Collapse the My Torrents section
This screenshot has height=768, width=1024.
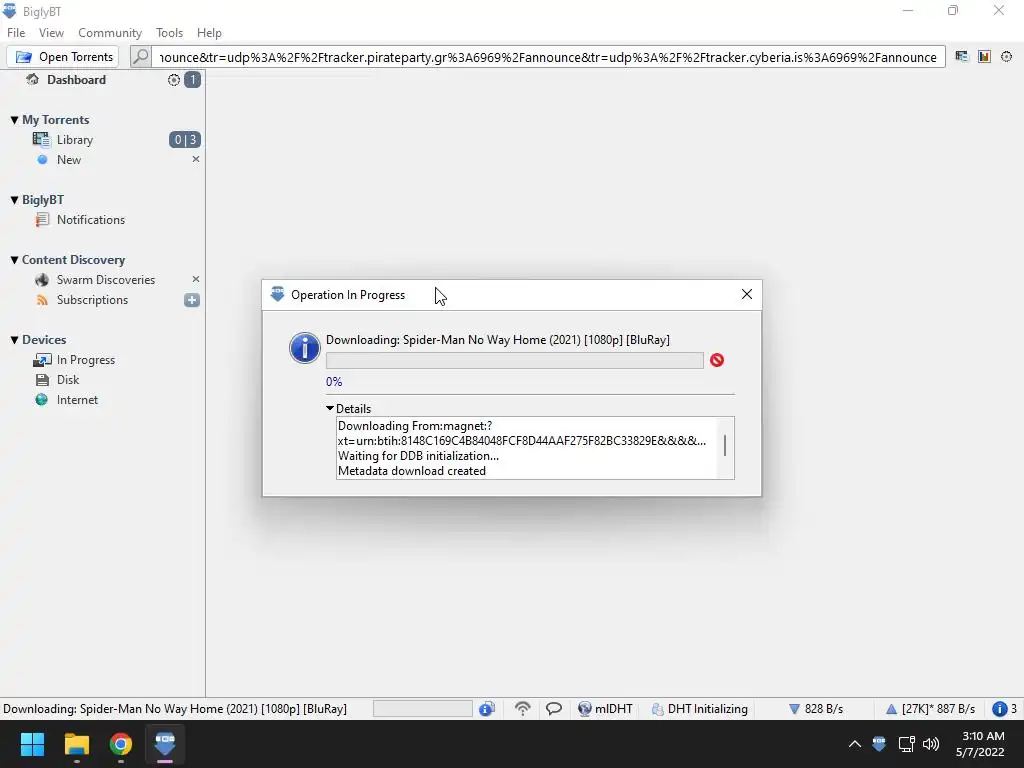(x=14, y=120)
